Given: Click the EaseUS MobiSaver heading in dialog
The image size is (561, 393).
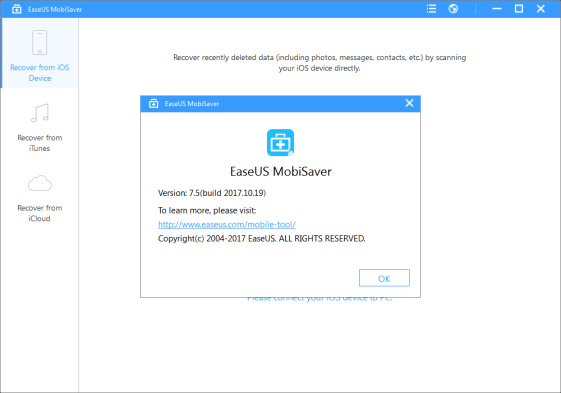Looking at the screenshot, I should [x=280, y=171].
